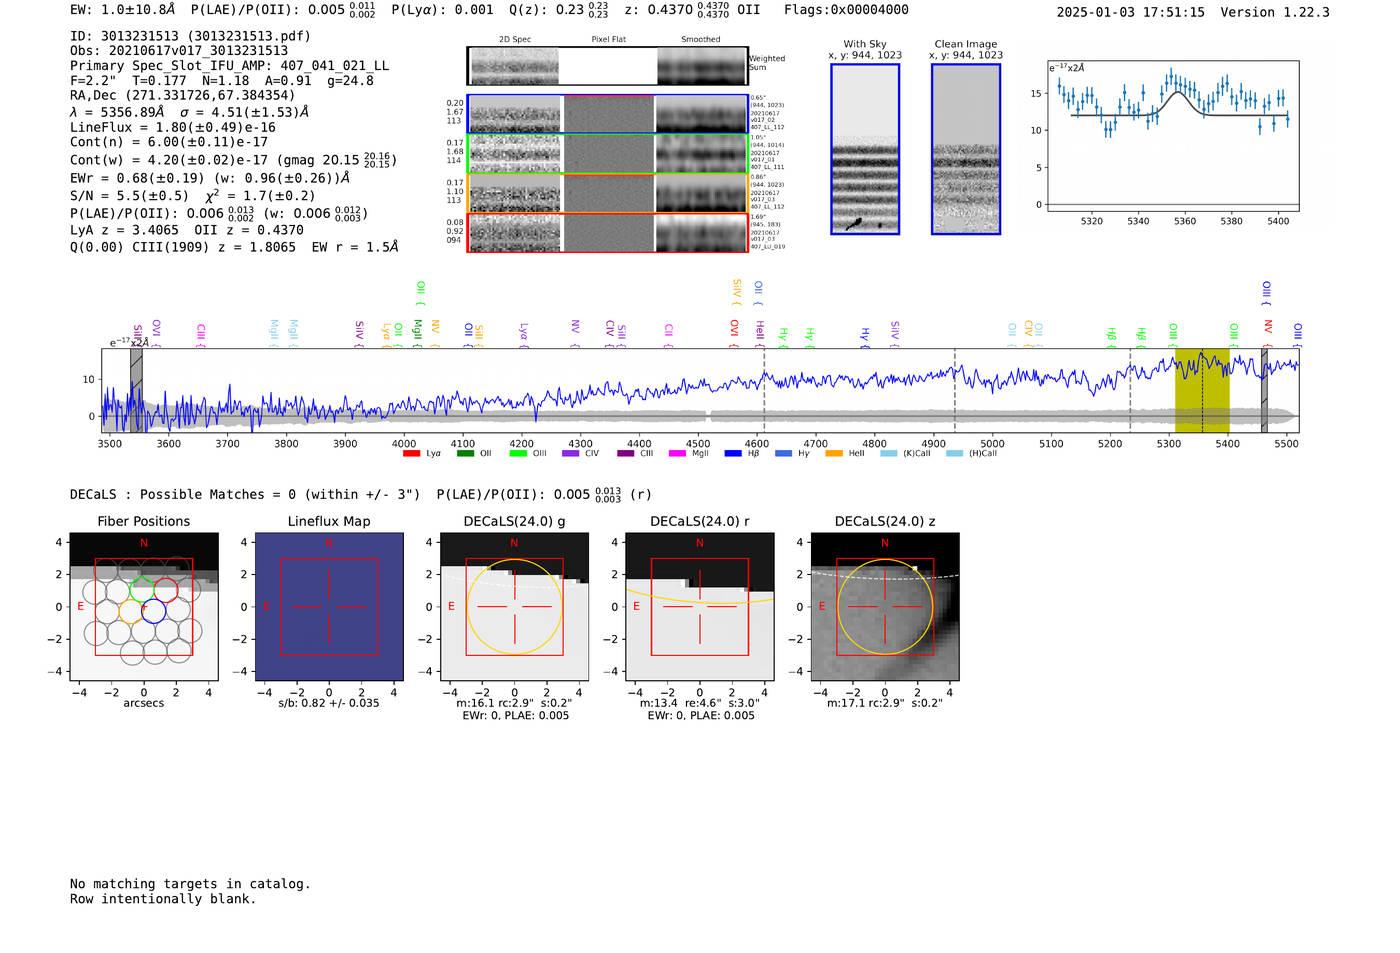1400x953 pixels.
Task: Click the orange fiber circle in Fiber Positions
Action: [x=130, y=611]
